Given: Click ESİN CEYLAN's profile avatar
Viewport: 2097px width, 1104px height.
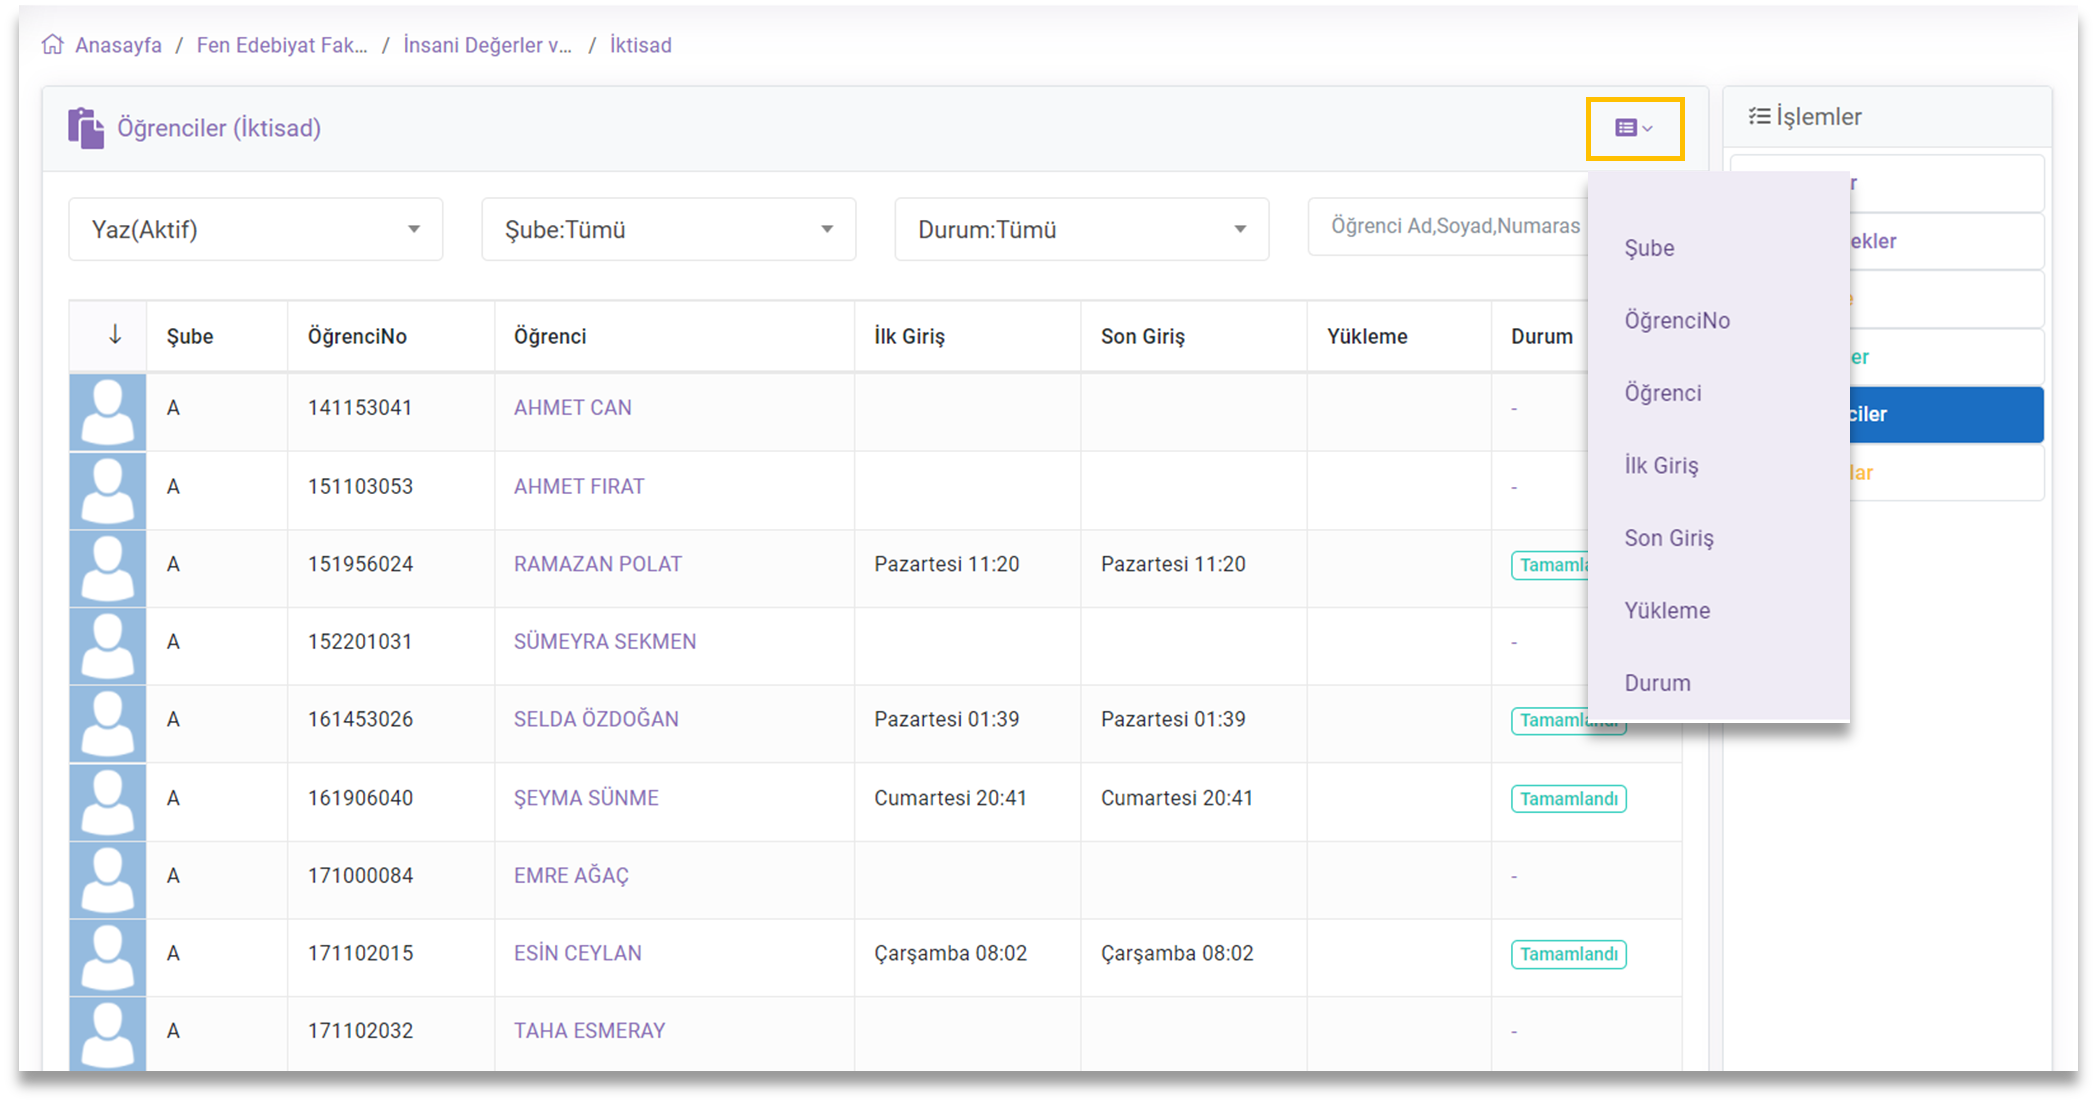Looking at the screenshot, I should coord(107,957).
